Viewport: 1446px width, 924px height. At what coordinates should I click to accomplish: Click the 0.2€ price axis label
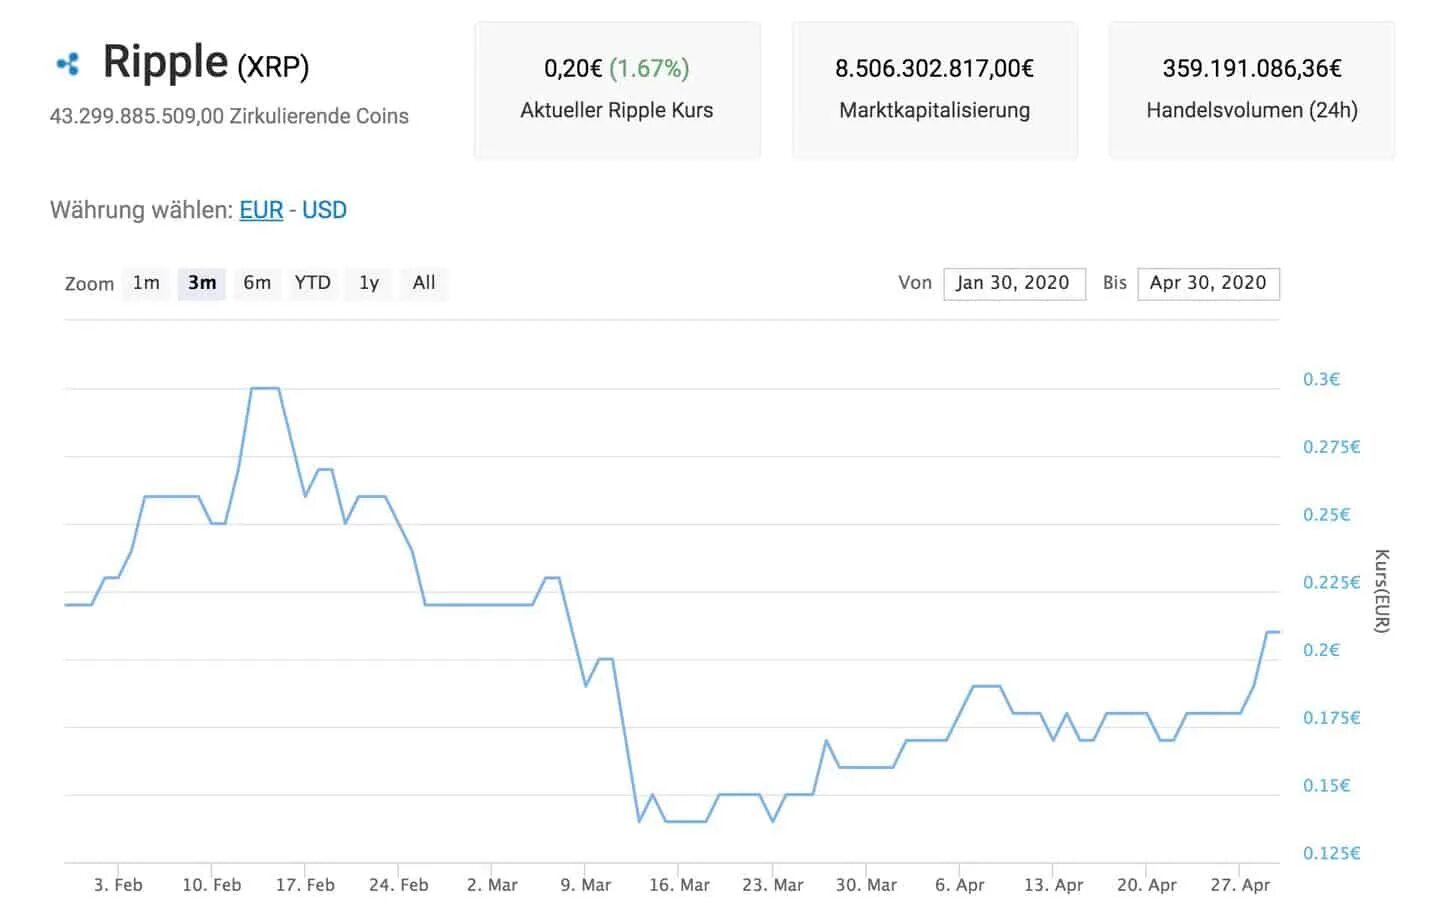pos(1321,650)
